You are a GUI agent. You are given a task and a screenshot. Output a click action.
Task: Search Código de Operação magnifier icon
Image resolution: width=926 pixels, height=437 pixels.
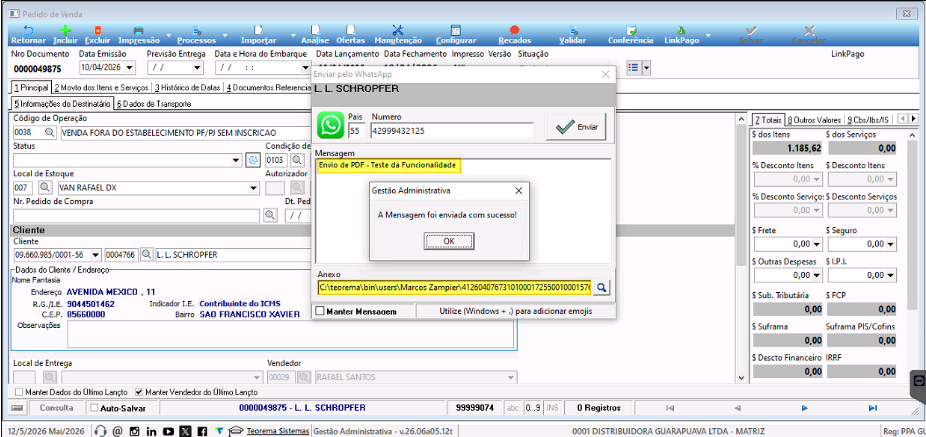pos(50,133)
